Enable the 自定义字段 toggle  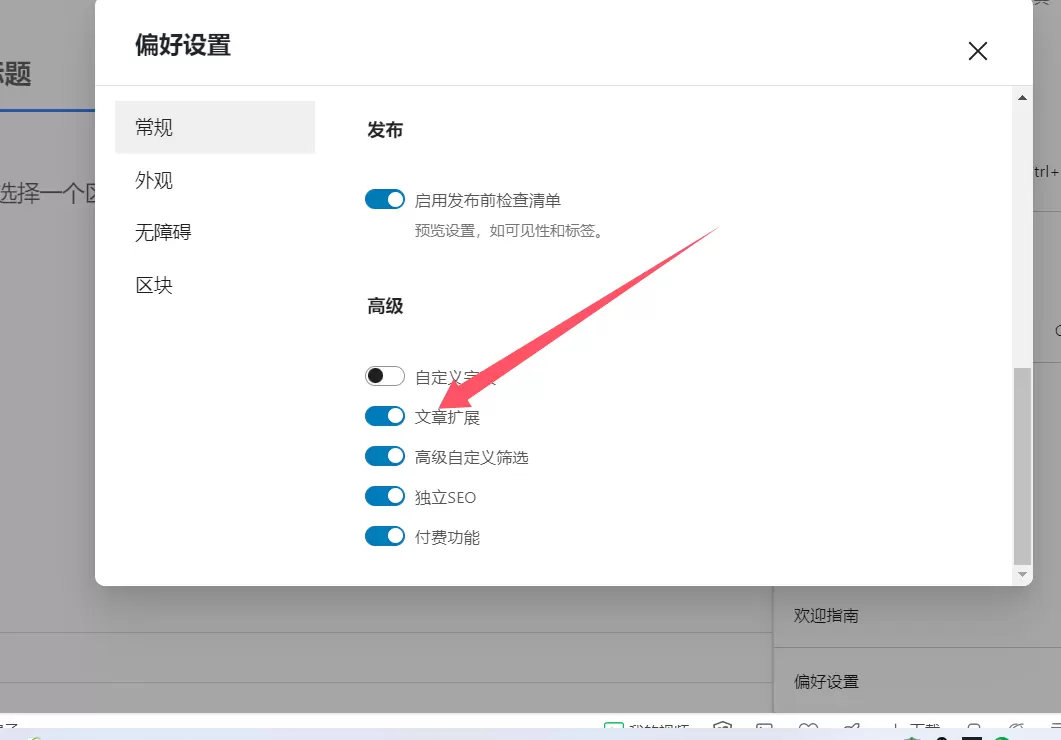(x=384, y=376)
